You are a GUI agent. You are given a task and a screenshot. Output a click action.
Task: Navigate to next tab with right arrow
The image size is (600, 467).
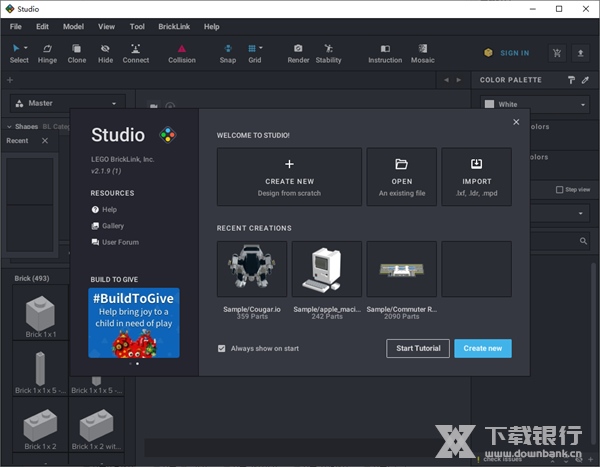[458, 80]
